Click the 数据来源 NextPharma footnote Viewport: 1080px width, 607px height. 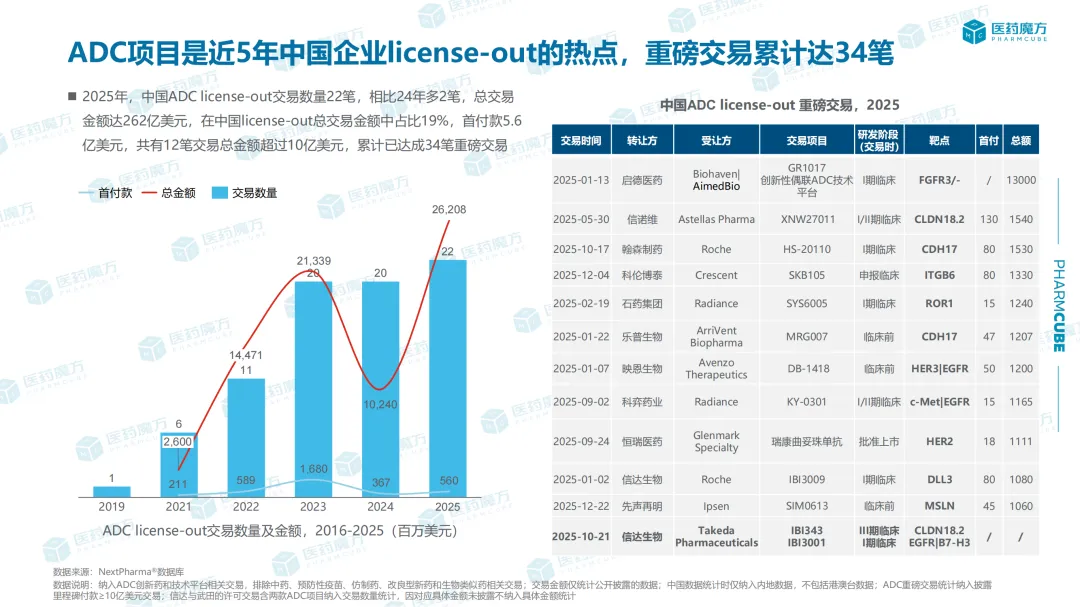pos(118,572)
